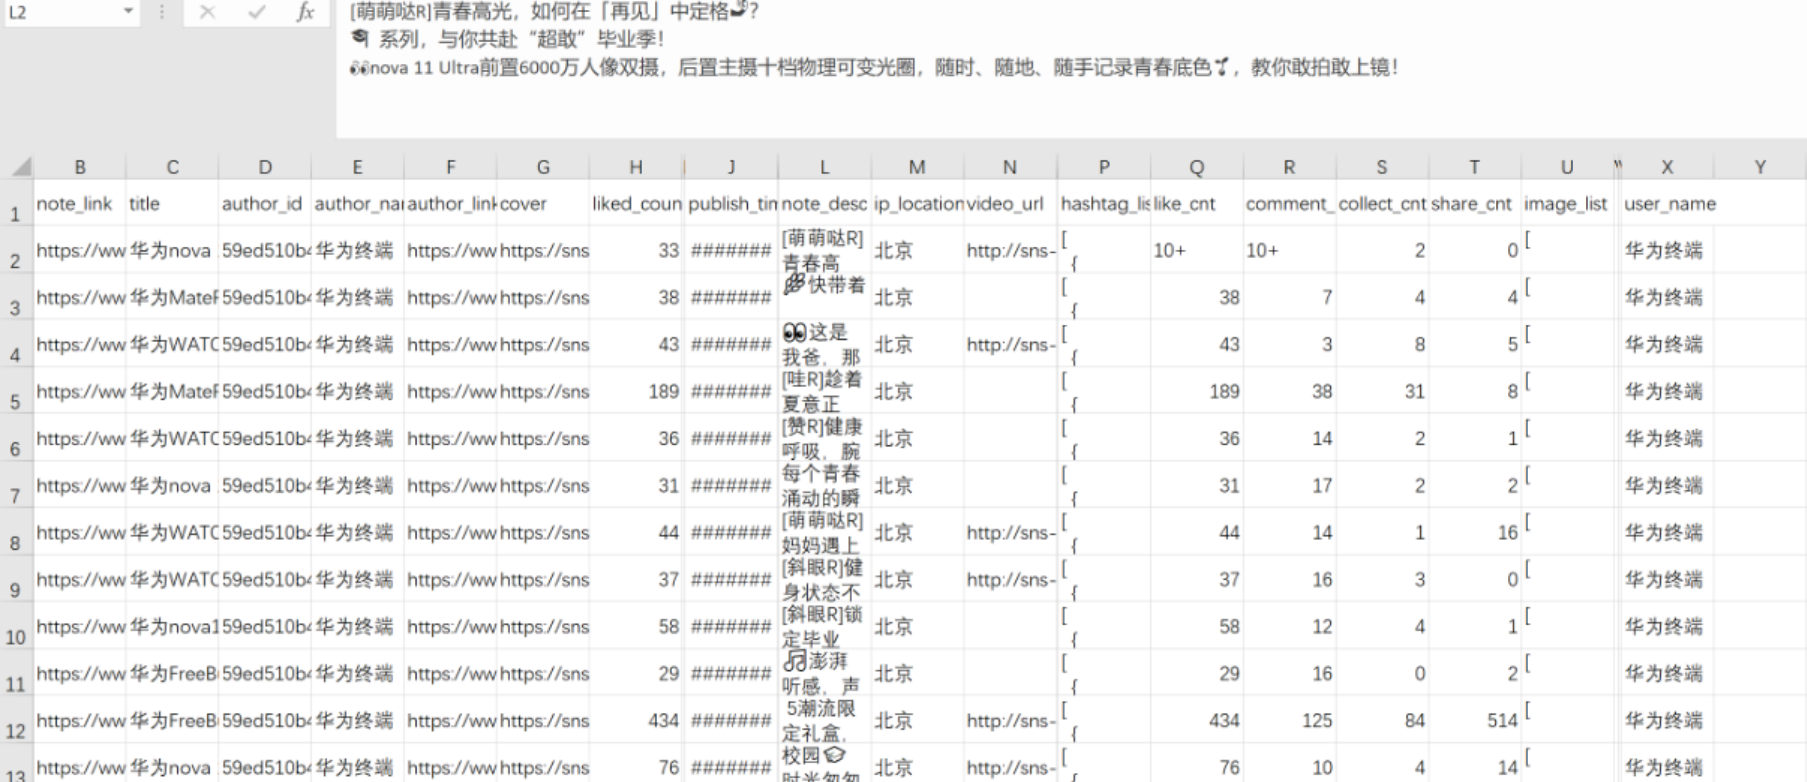This screenshot has width=1807, height=782.
Task: Click the cover header cell
Action: point(543,203)
